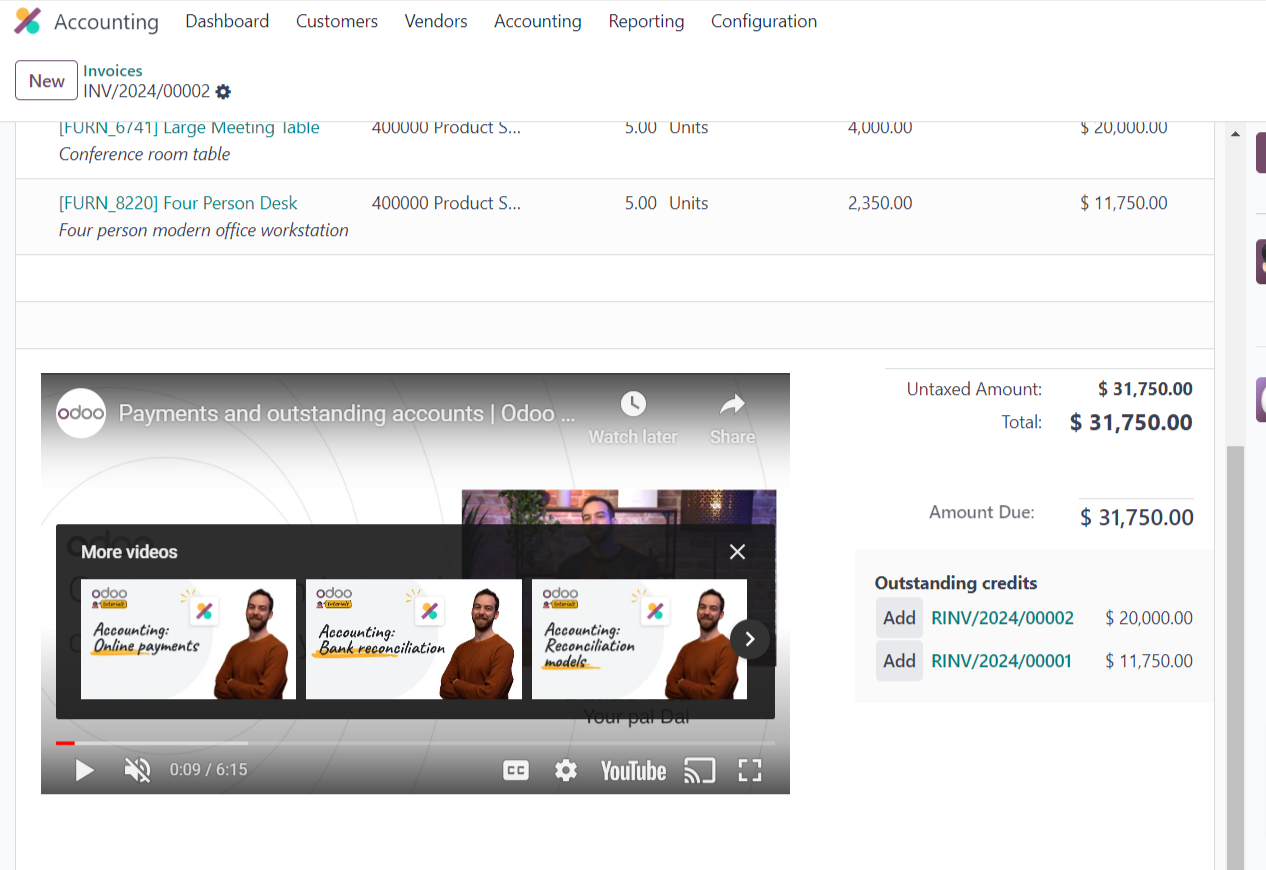Toggle closed captions on video
This screenshot has width=1266, height=870.
(516, 770)
